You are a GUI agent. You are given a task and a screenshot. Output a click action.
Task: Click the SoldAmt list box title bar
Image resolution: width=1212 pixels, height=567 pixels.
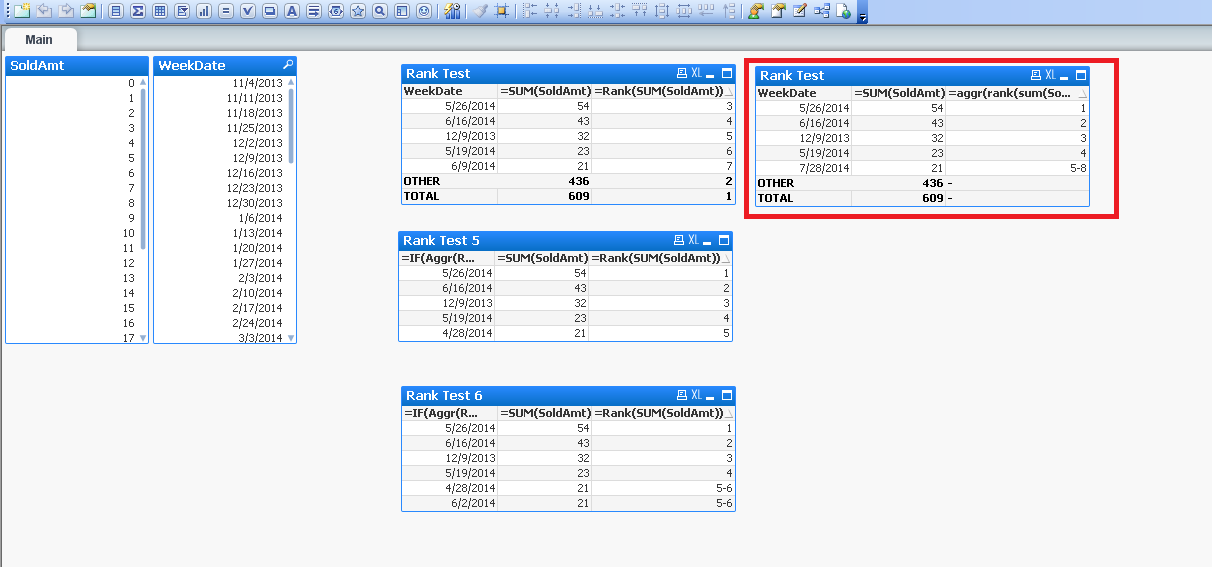point(76,65)
